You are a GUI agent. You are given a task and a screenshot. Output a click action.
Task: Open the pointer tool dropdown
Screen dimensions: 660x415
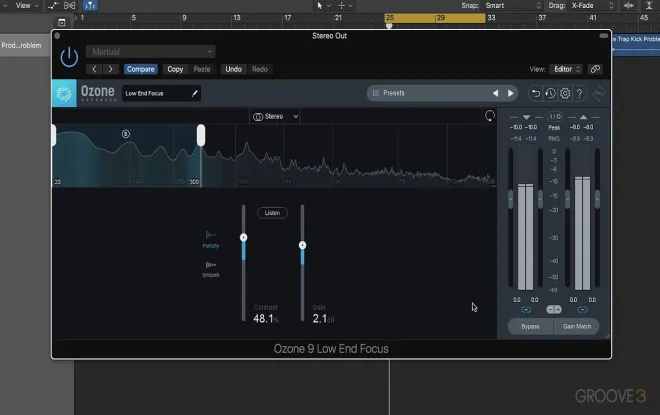323,5
